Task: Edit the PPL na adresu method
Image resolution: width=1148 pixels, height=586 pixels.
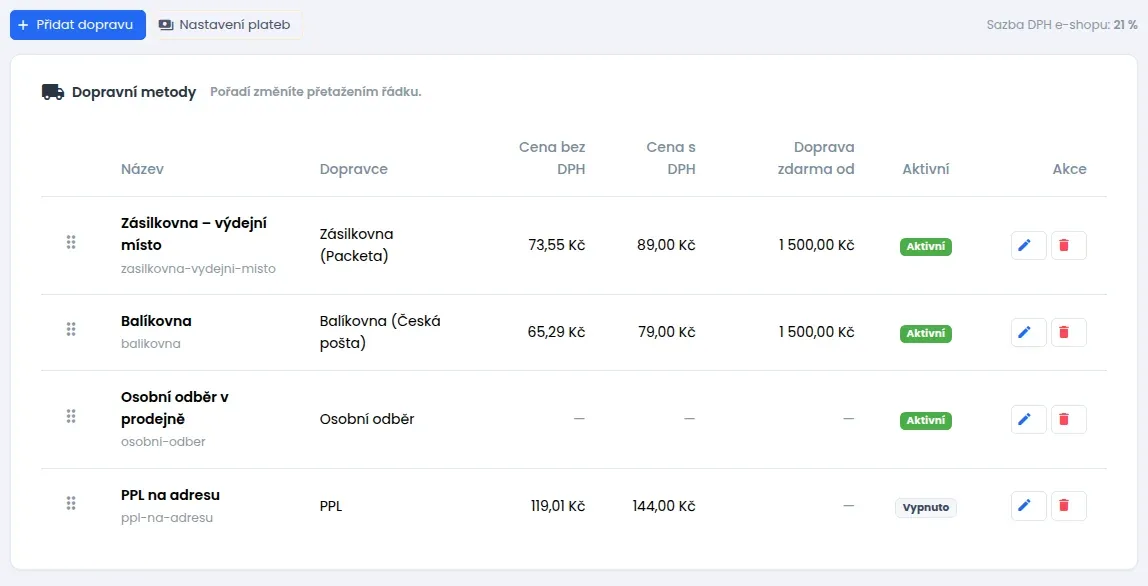Action: [1028, 506]
